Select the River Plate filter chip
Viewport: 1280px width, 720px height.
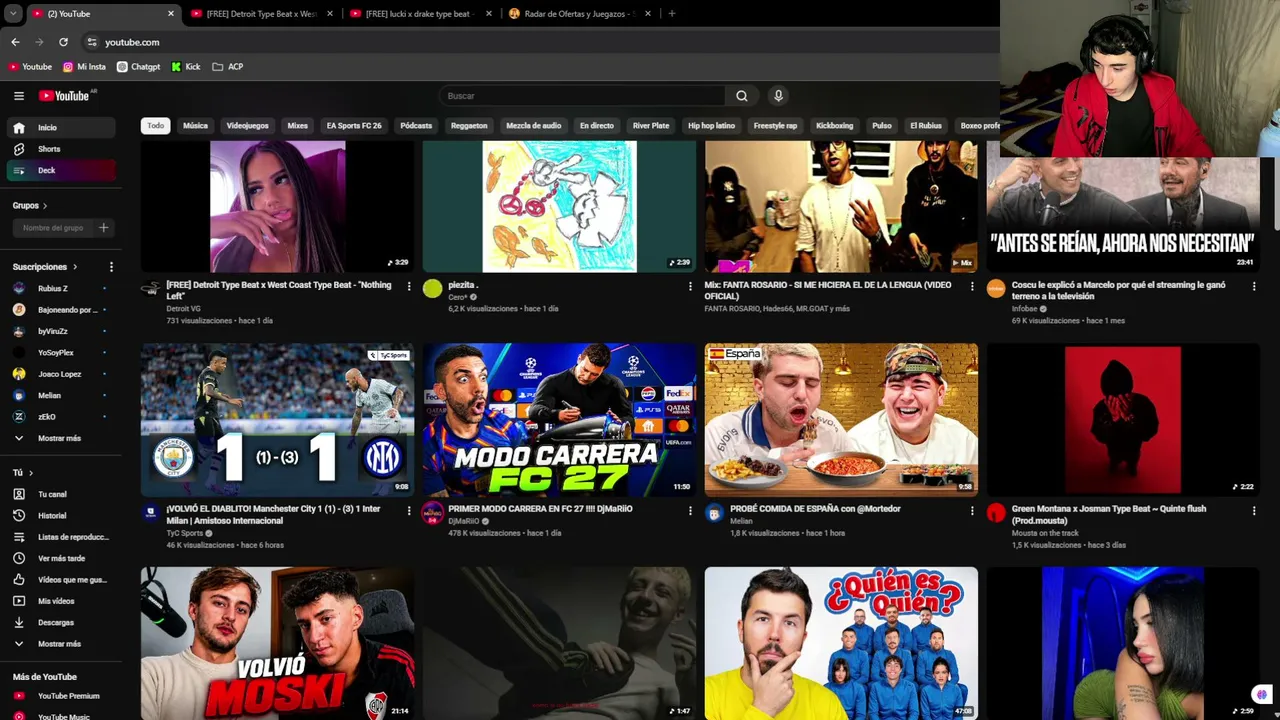[651, 126]
